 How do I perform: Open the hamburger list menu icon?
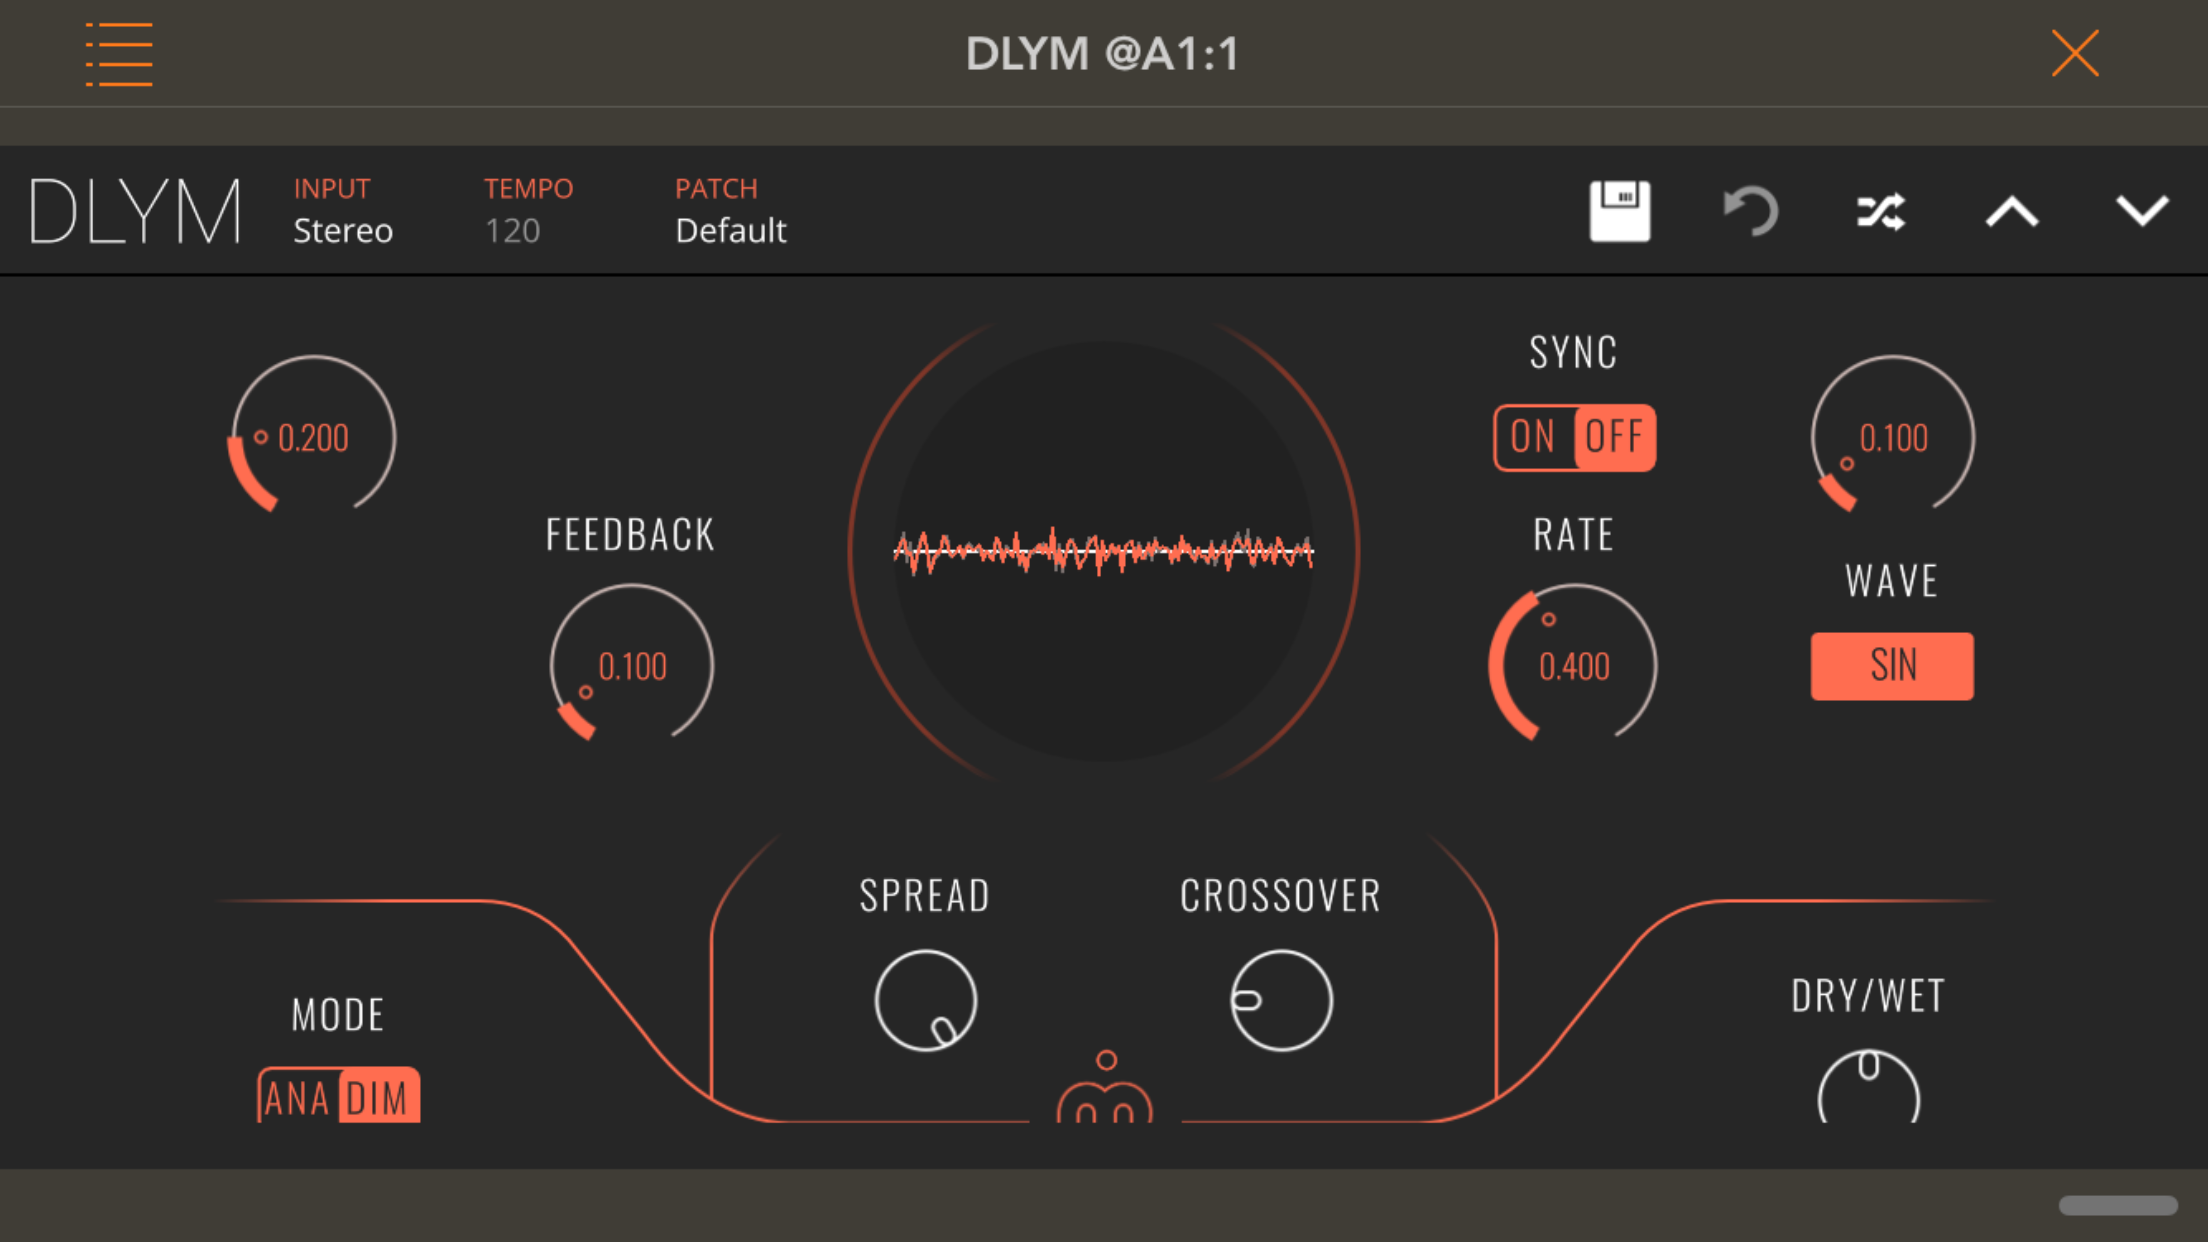click(119, 54)
